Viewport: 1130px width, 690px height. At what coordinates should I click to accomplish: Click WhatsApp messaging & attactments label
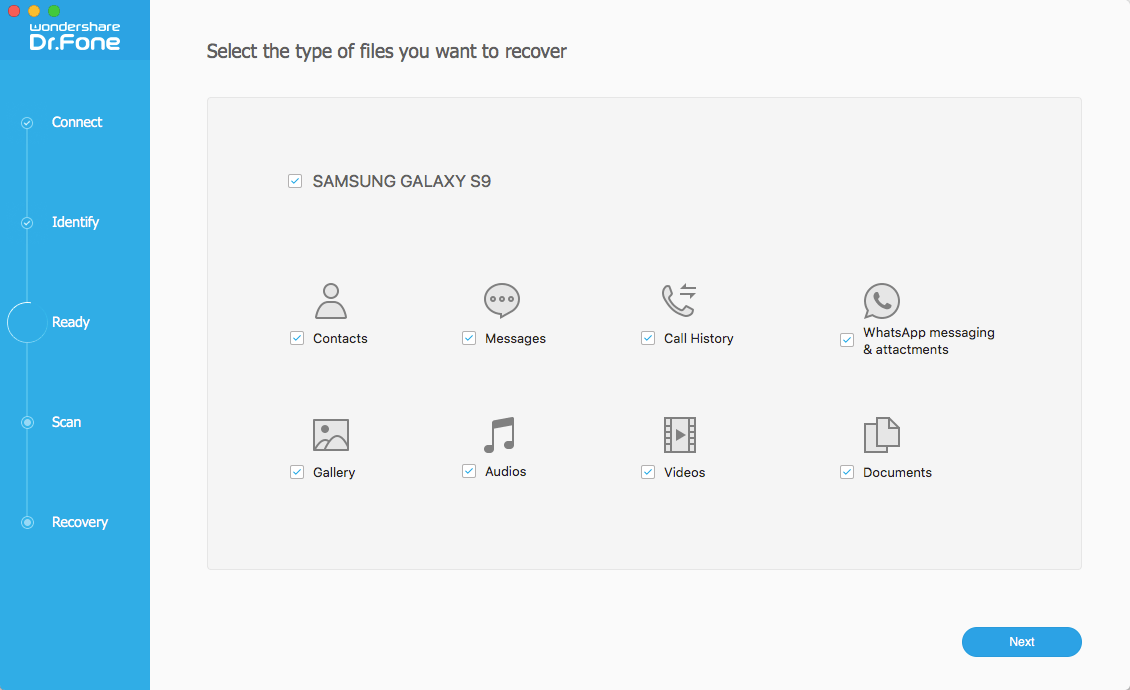[929, 341]
